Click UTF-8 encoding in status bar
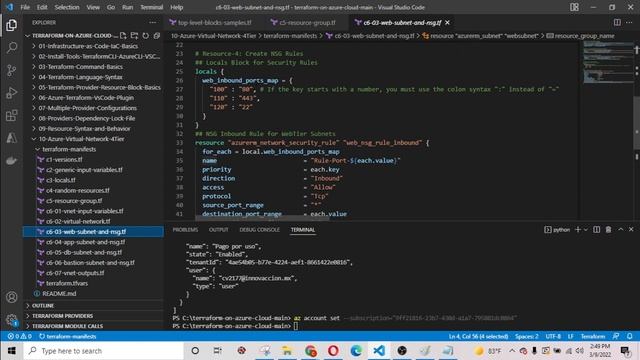 click(x=553, y=336)
